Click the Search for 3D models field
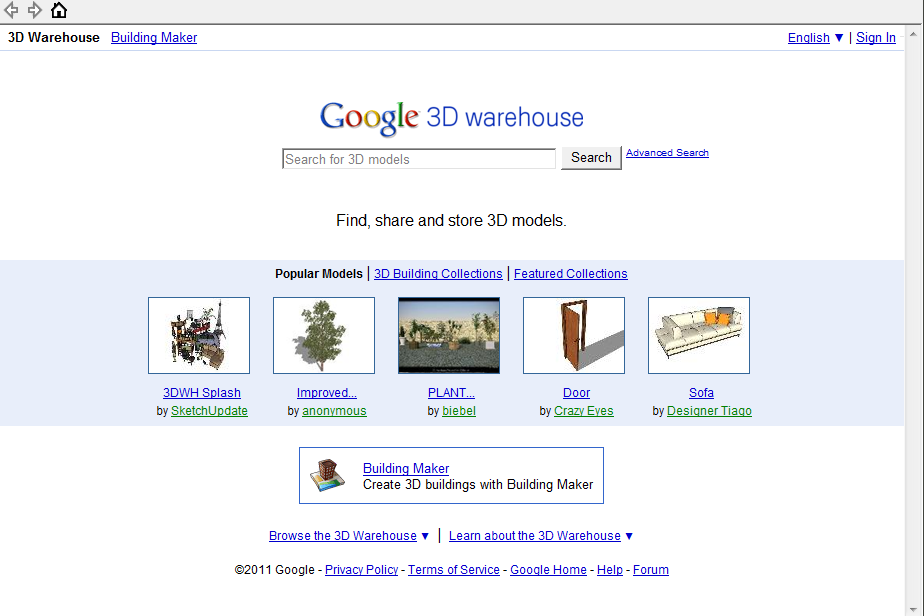Screen dimensions: 924x616 pos(419,159)
